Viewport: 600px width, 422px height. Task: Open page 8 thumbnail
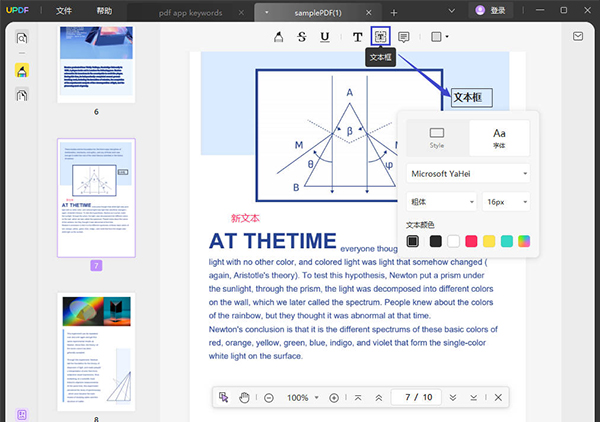[x=96, y=349]
